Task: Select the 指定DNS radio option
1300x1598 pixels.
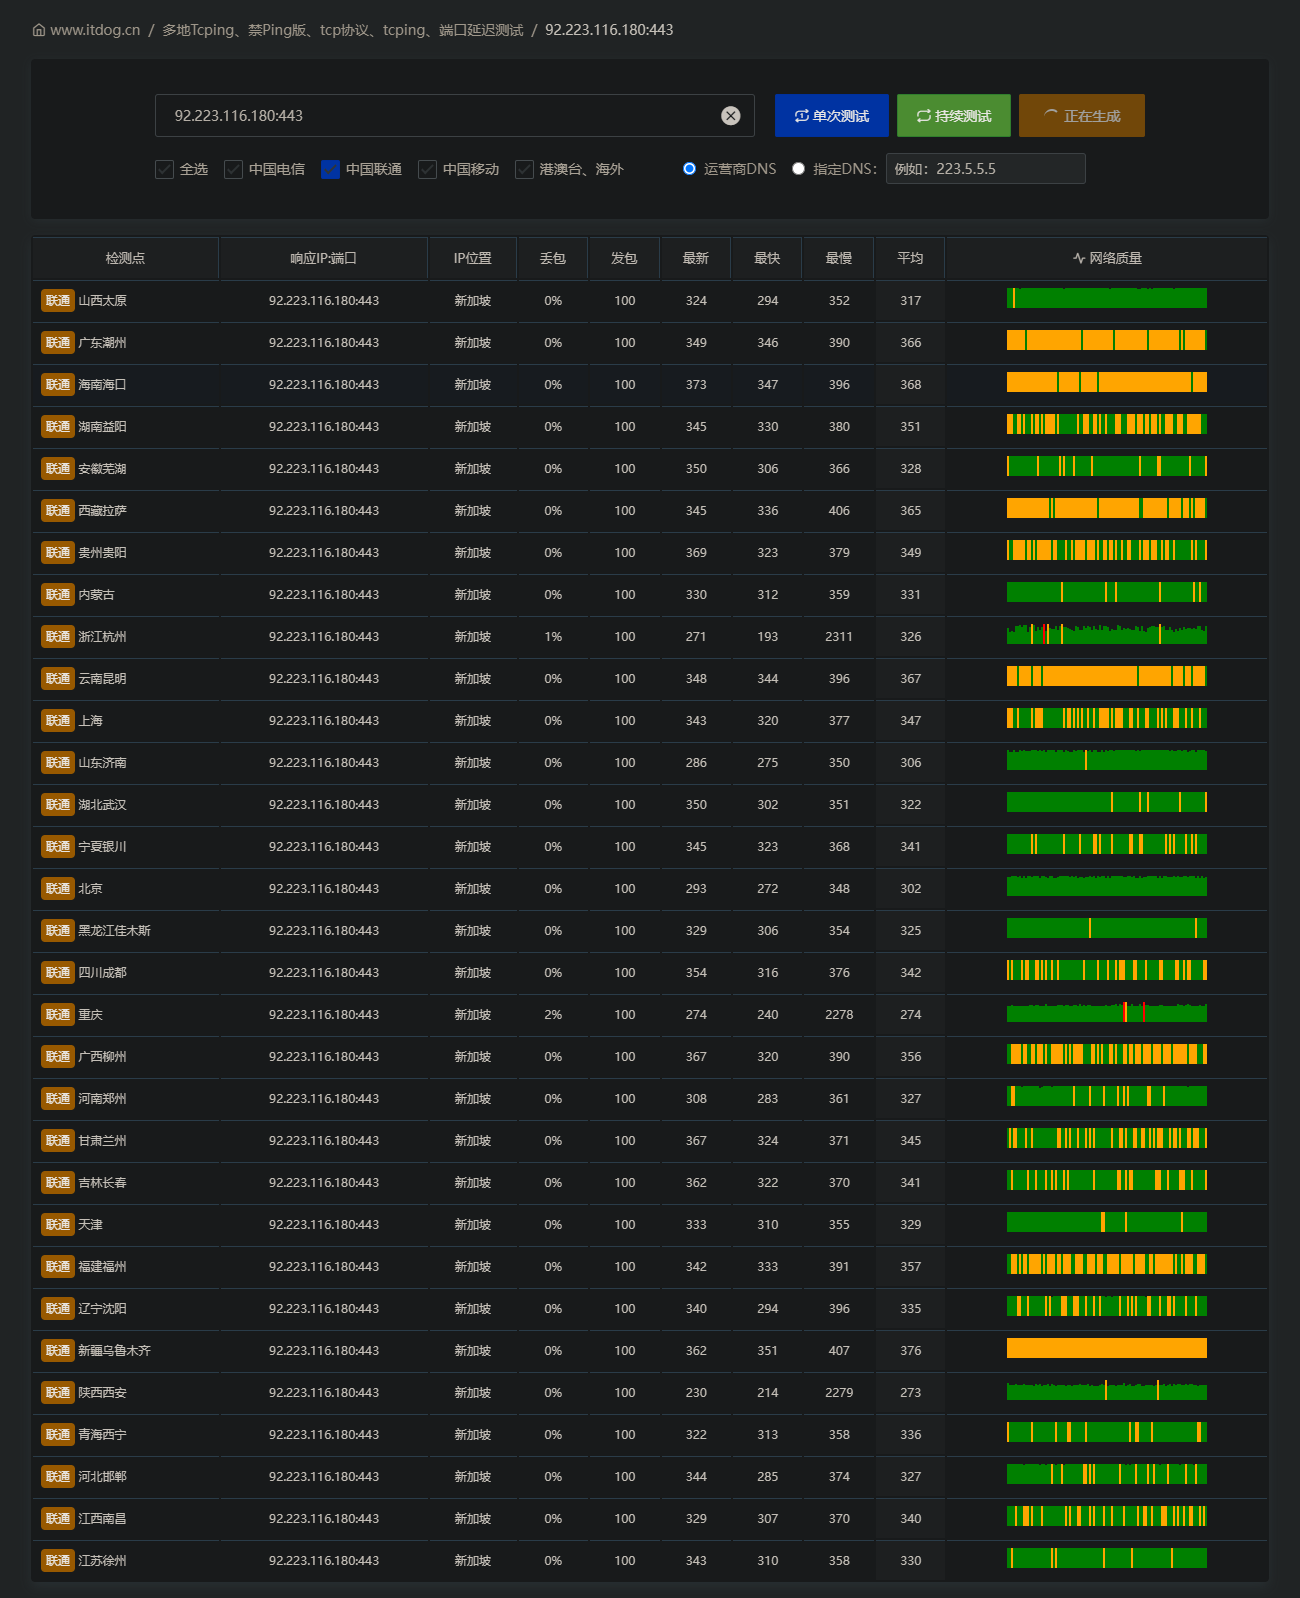Action: 798,169
